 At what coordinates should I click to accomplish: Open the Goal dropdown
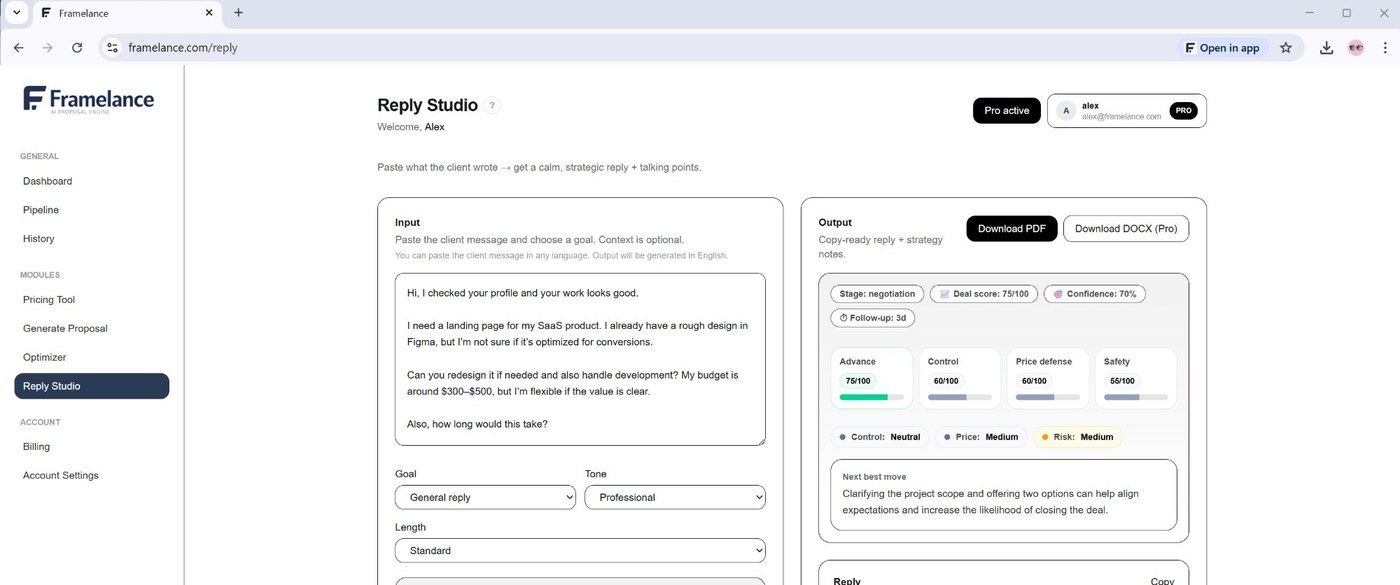pos(485,497)
